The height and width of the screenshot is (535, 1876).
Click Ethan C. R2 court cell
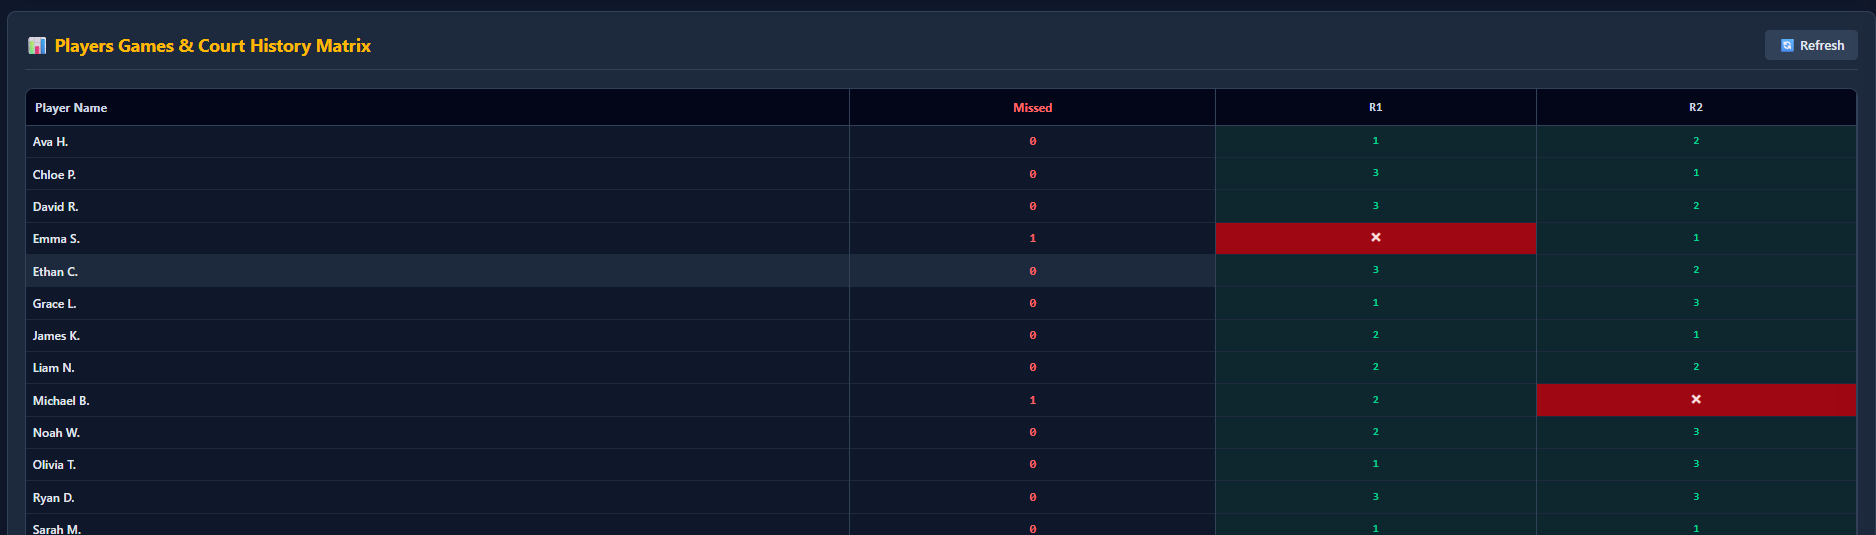pos(1696,270)
